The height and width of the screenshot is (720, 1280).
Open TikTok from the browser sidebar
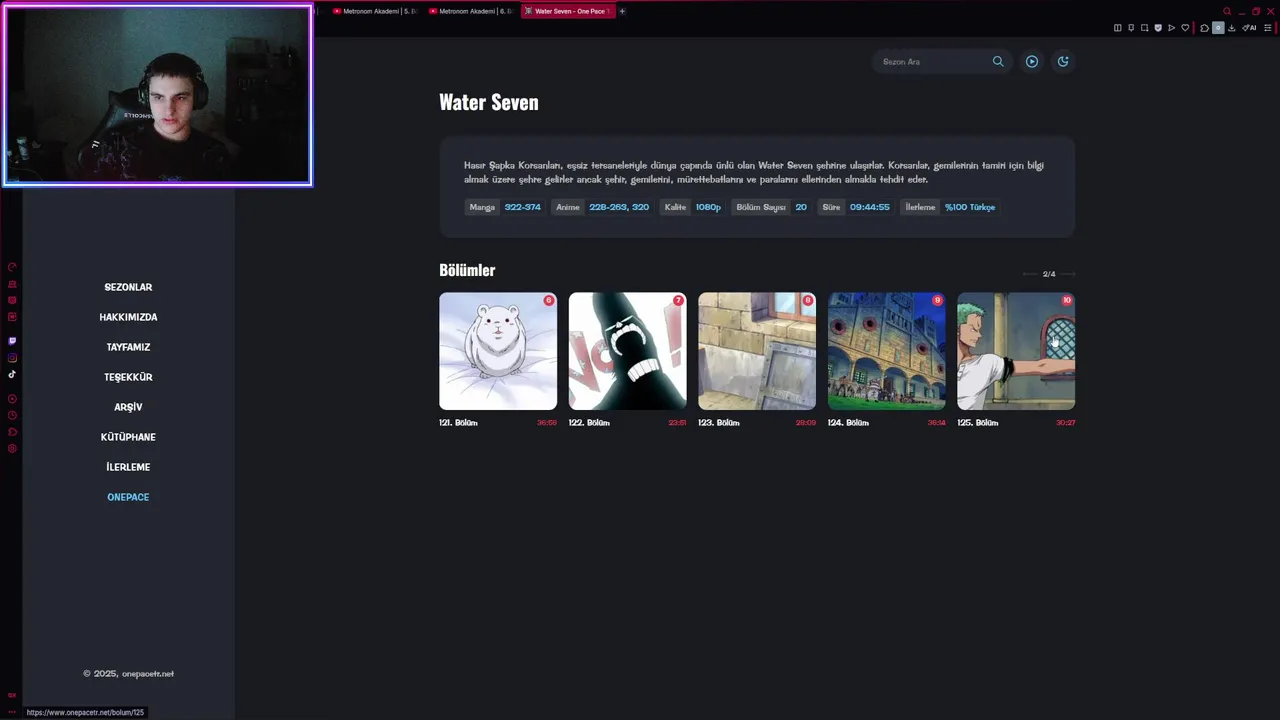tap(12, 374)
